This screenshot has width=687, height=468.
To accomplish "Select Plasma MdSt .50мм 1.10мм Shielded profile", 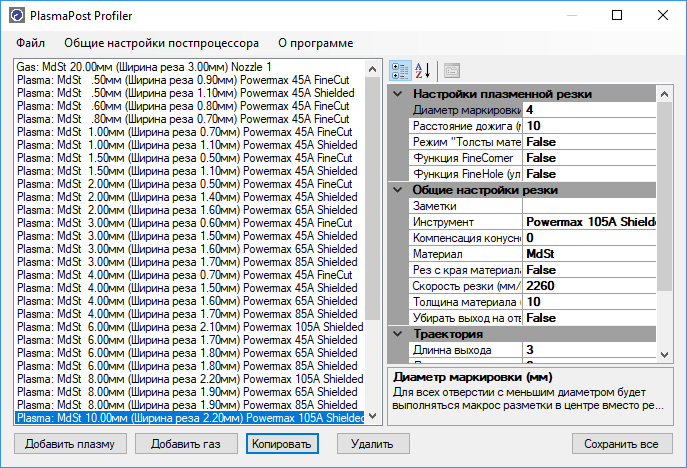I will coord(189,93).
